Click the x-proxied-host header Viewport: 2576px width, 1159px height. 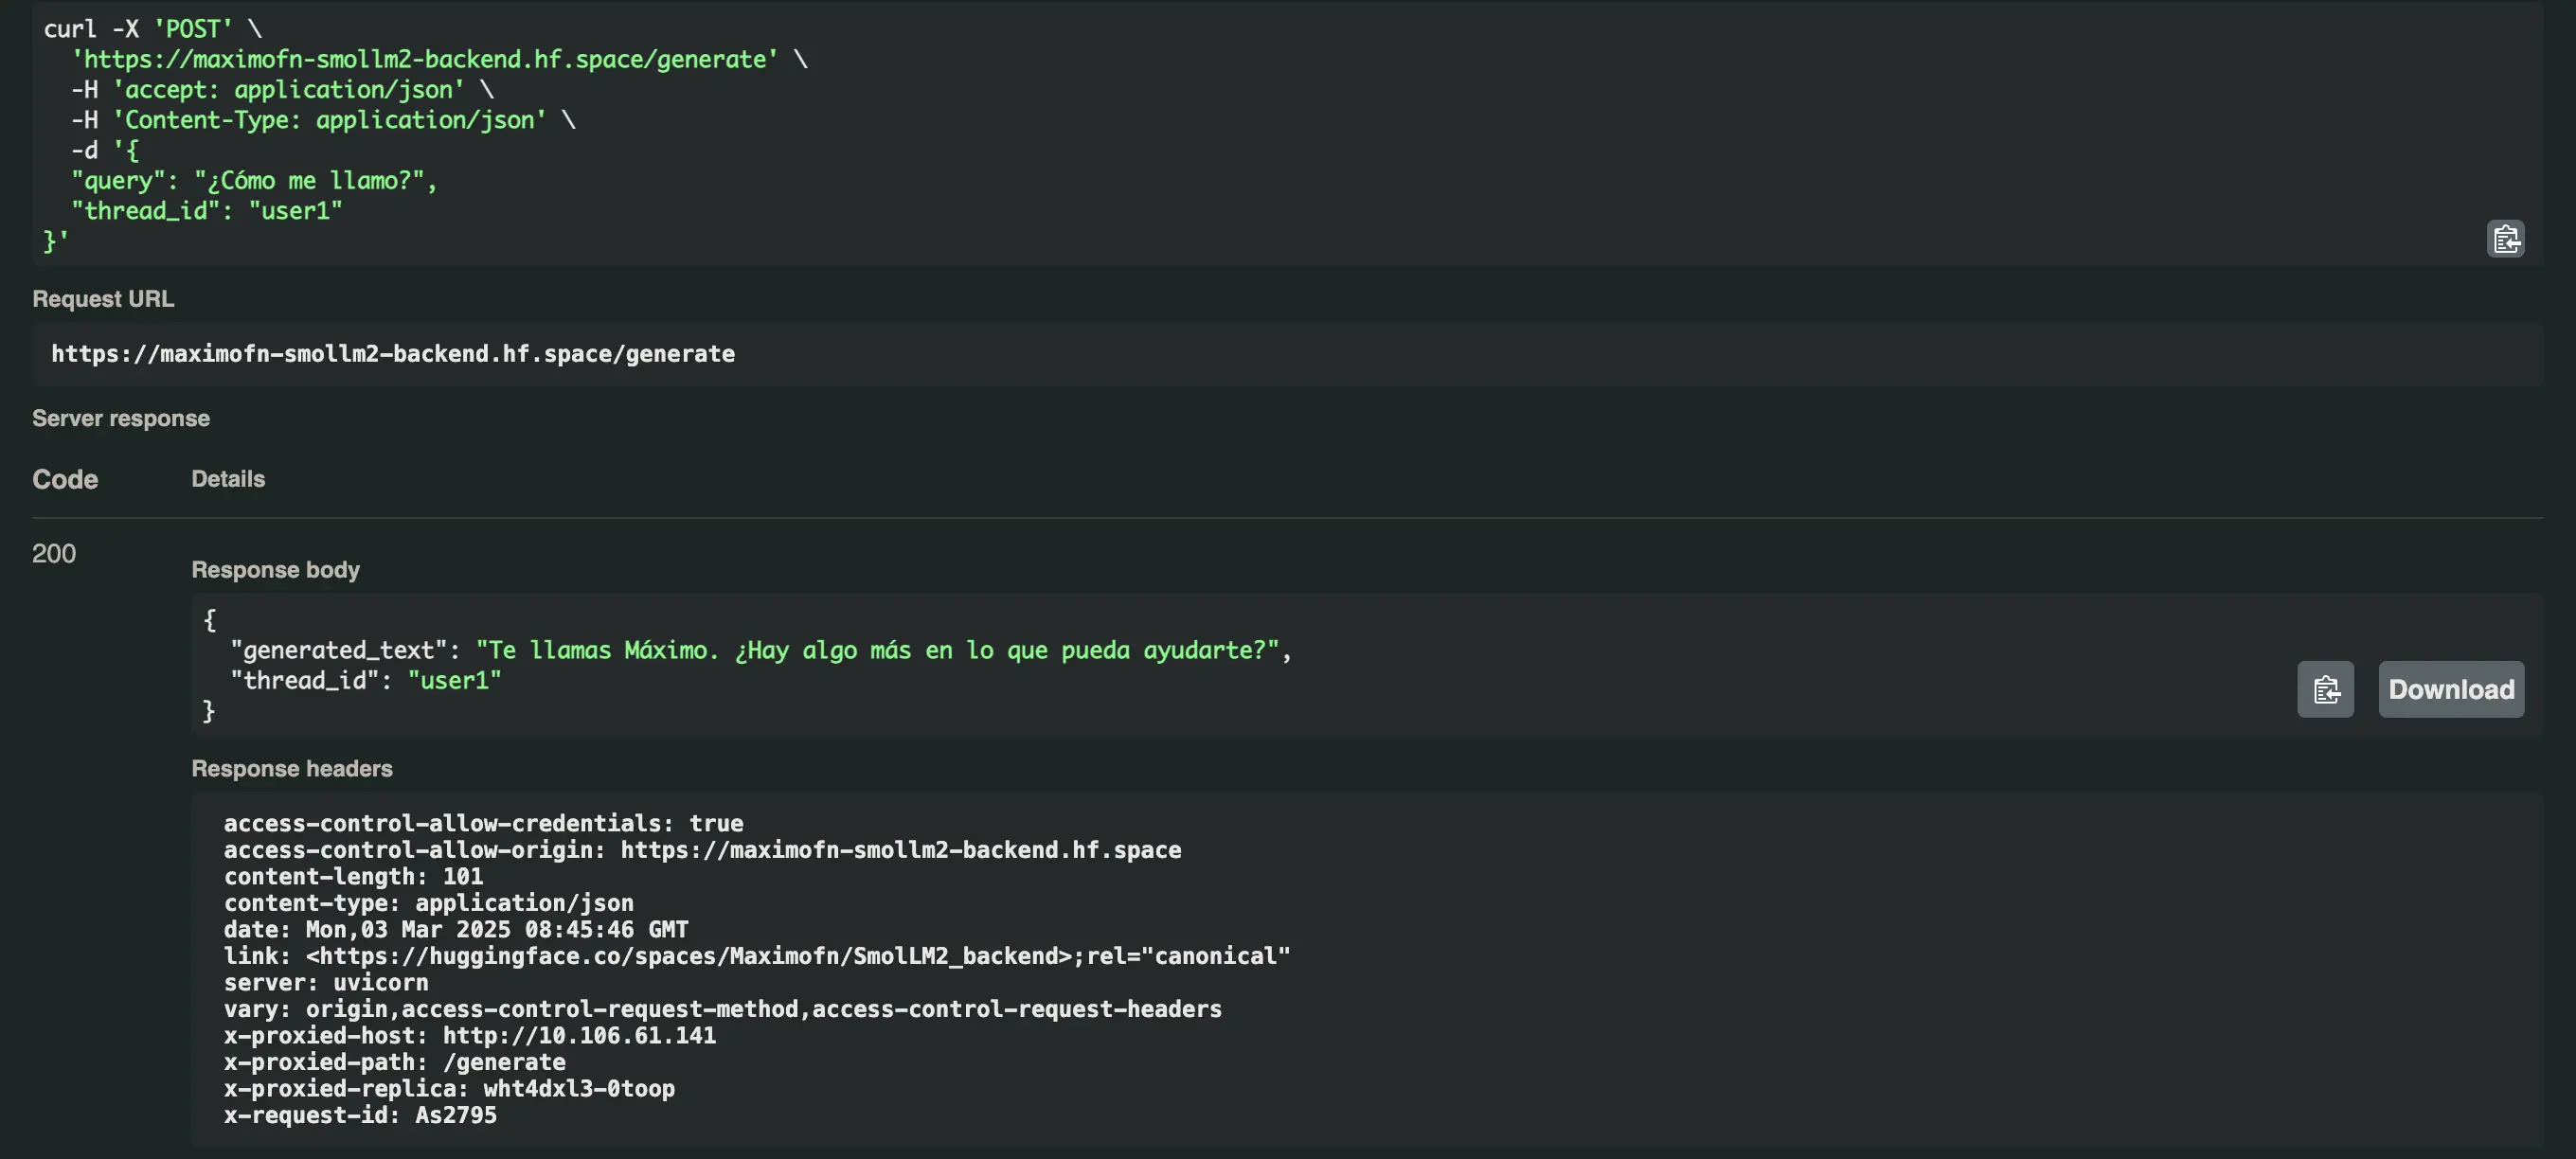pyautogui.click(x=470, y=1035)
